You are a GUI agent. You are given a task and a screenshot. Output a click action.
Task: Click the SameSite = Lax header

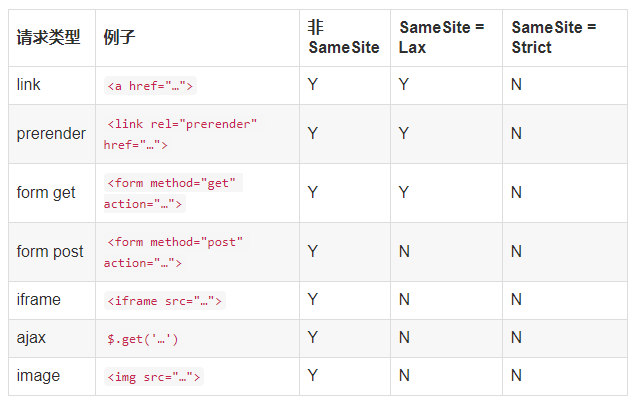(x=441, y=37)
